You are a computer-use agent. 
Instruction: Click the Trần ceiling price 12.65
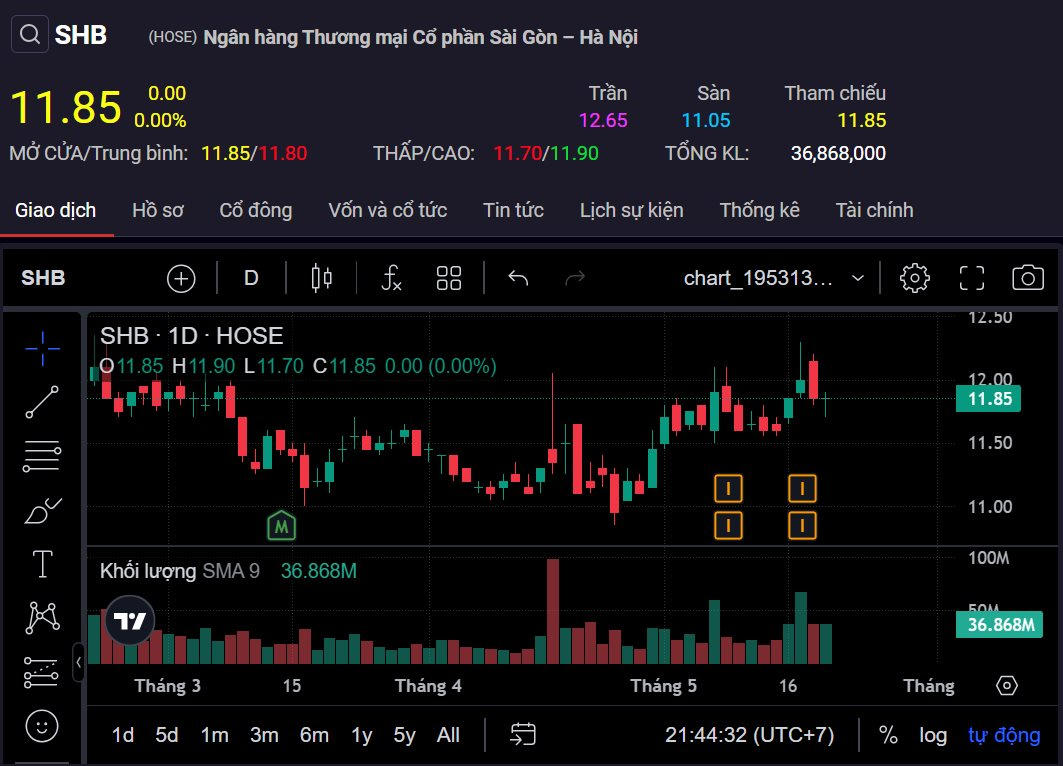[x=603, y=121]
